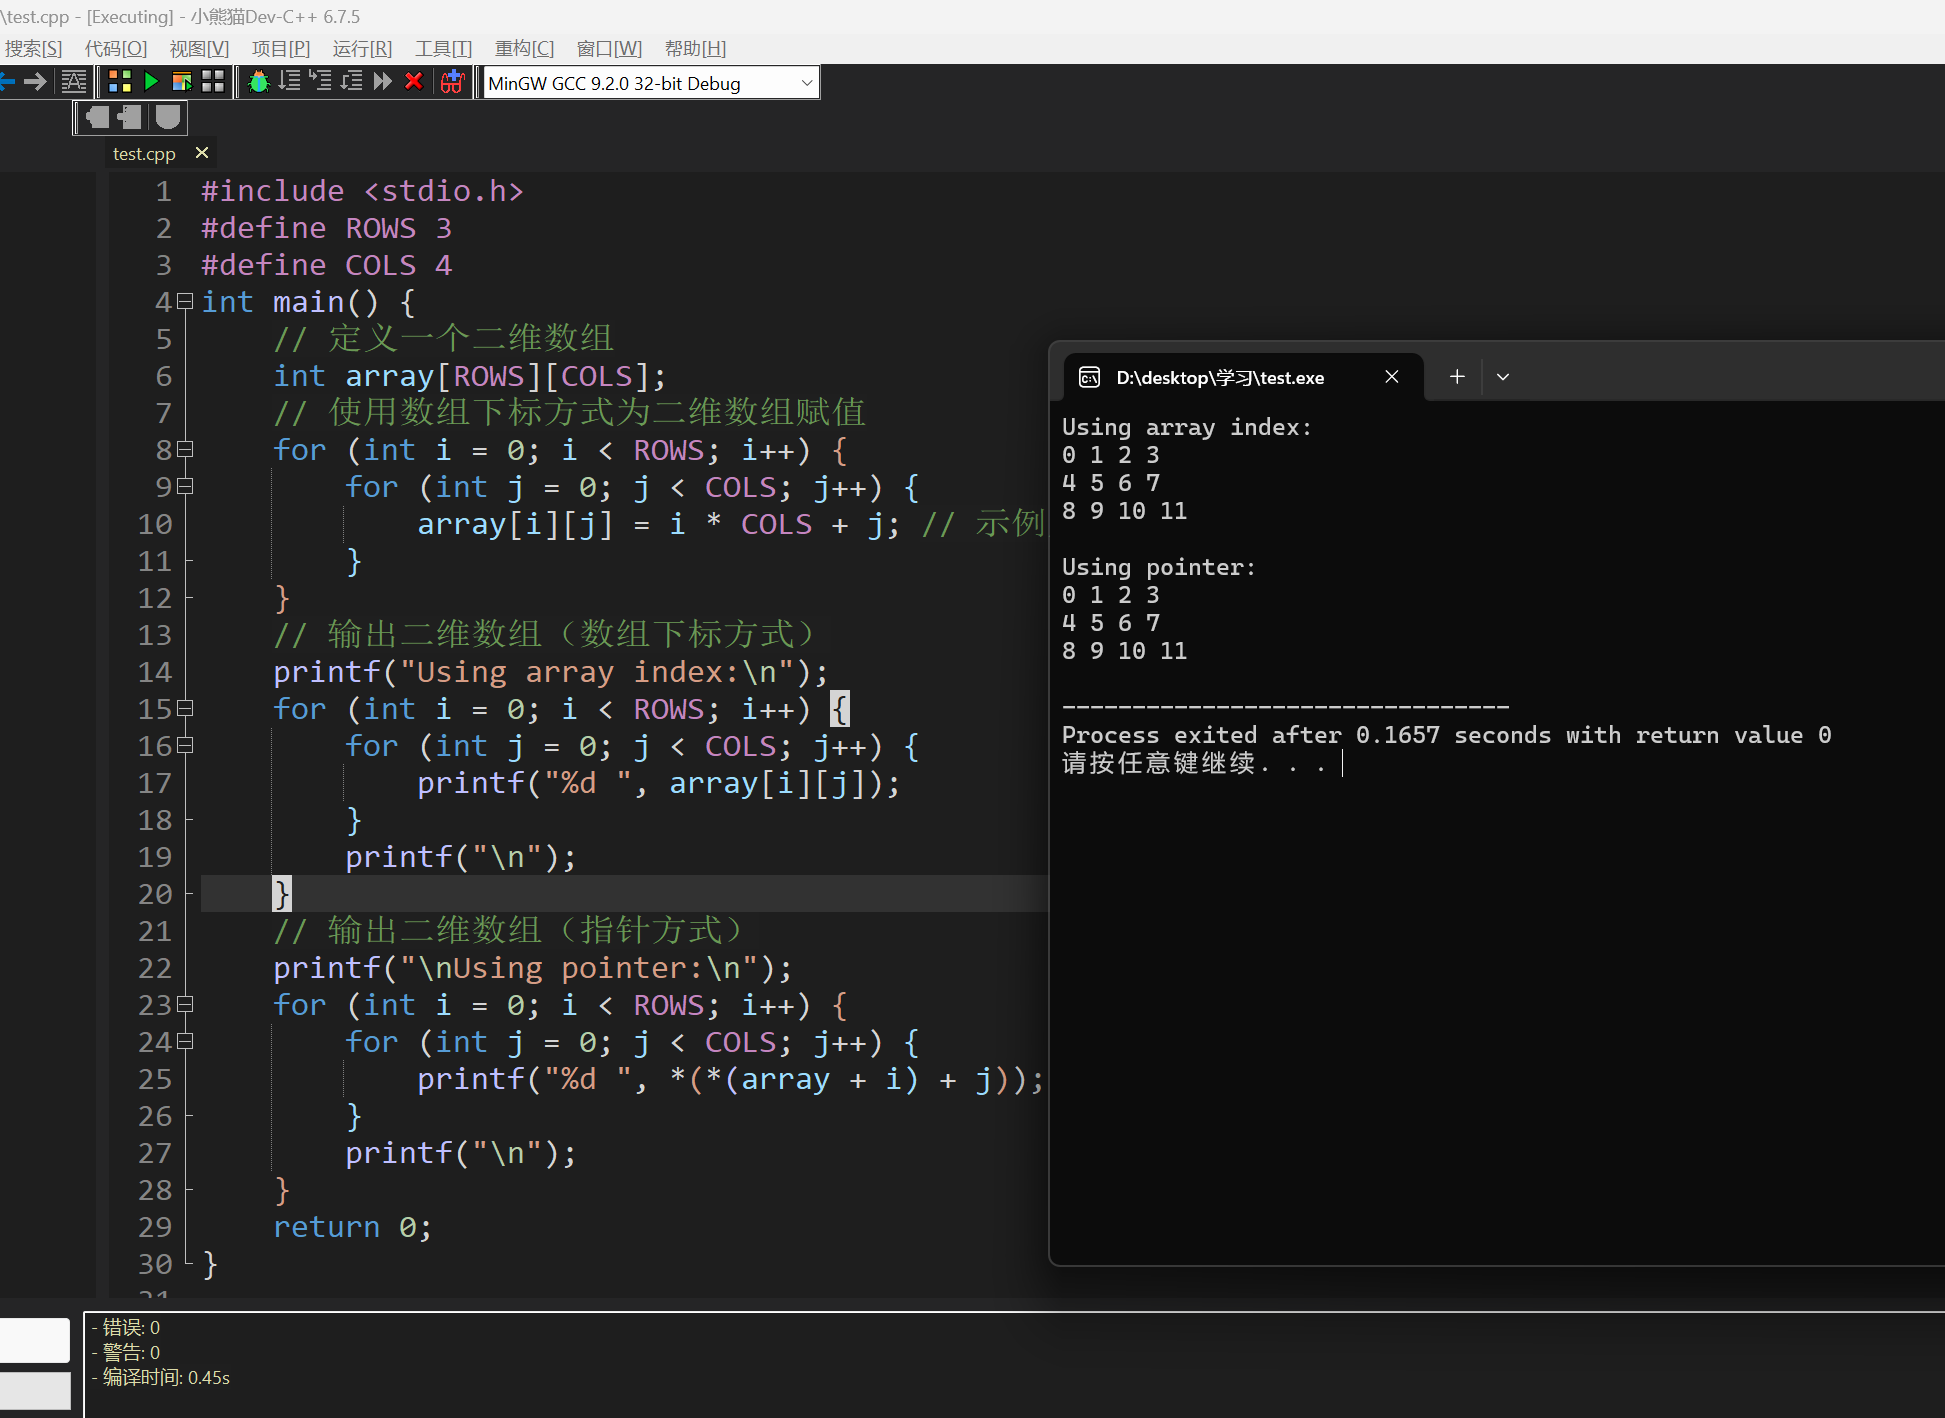Click the terminal icon in console tab
The width and height of the screenshot is (1945, 1418).
click(x=1090, y=377)
